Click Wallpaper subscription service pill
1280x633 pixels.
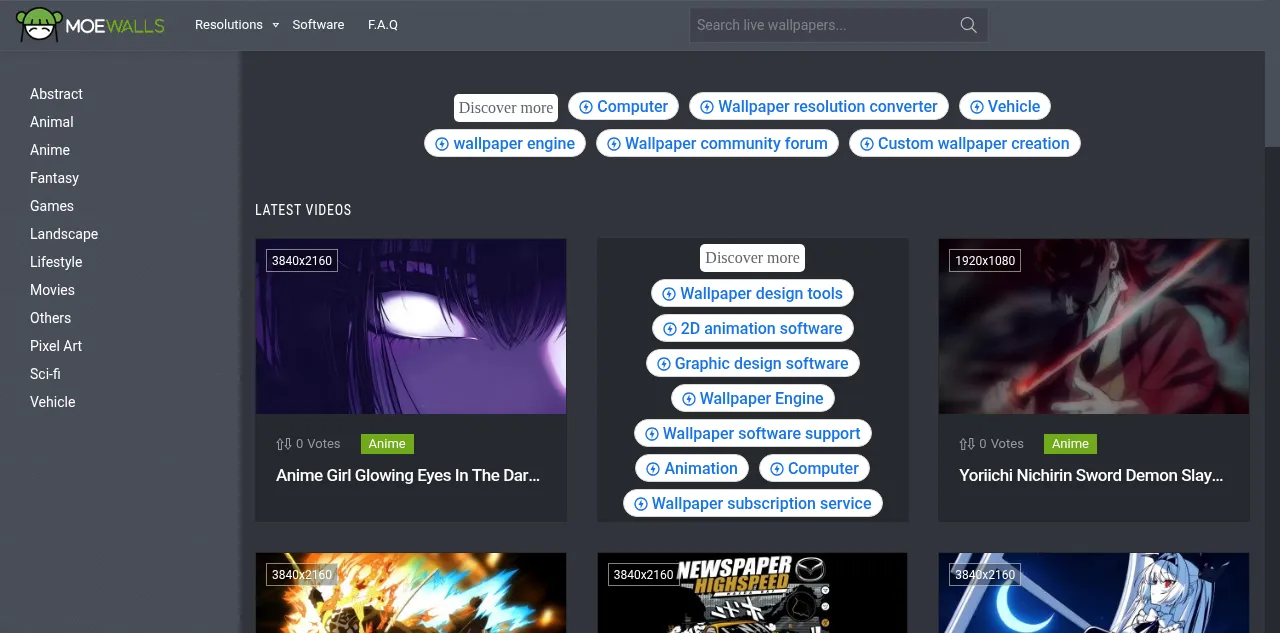click(752, 503)
